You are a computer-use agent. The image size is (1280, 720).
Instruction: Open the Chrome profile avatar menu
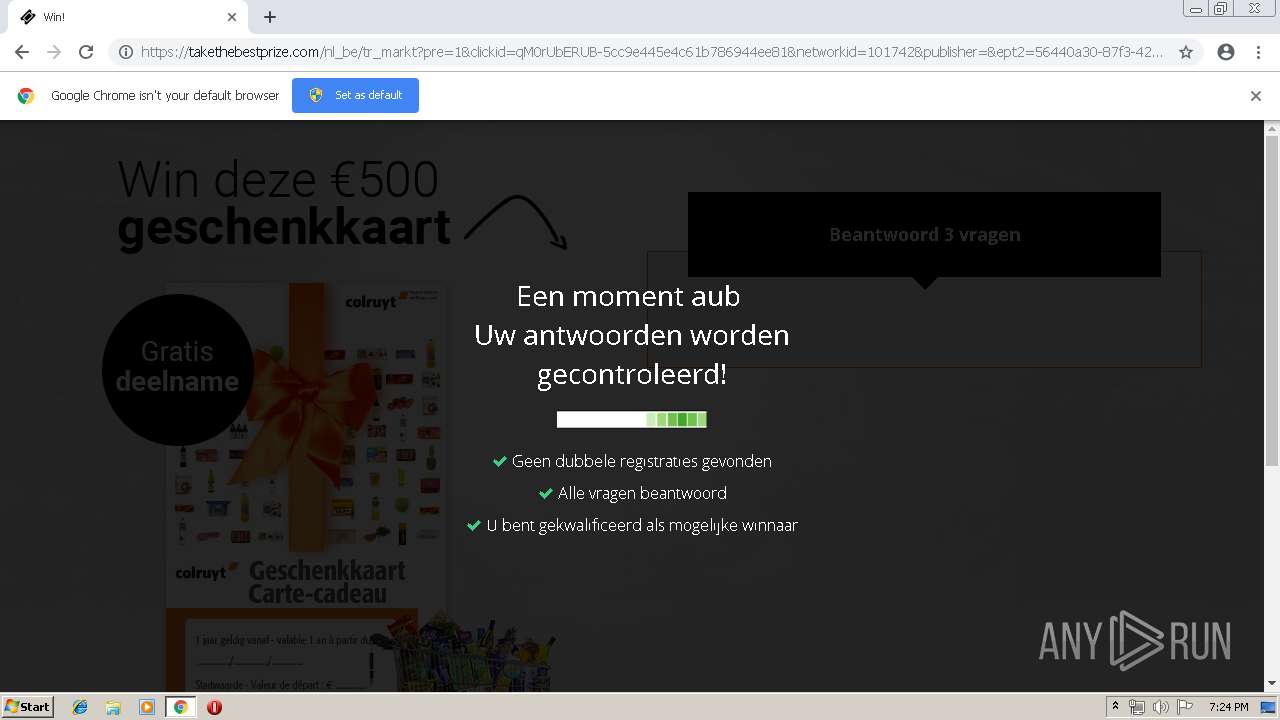(x=1226, y=52)
